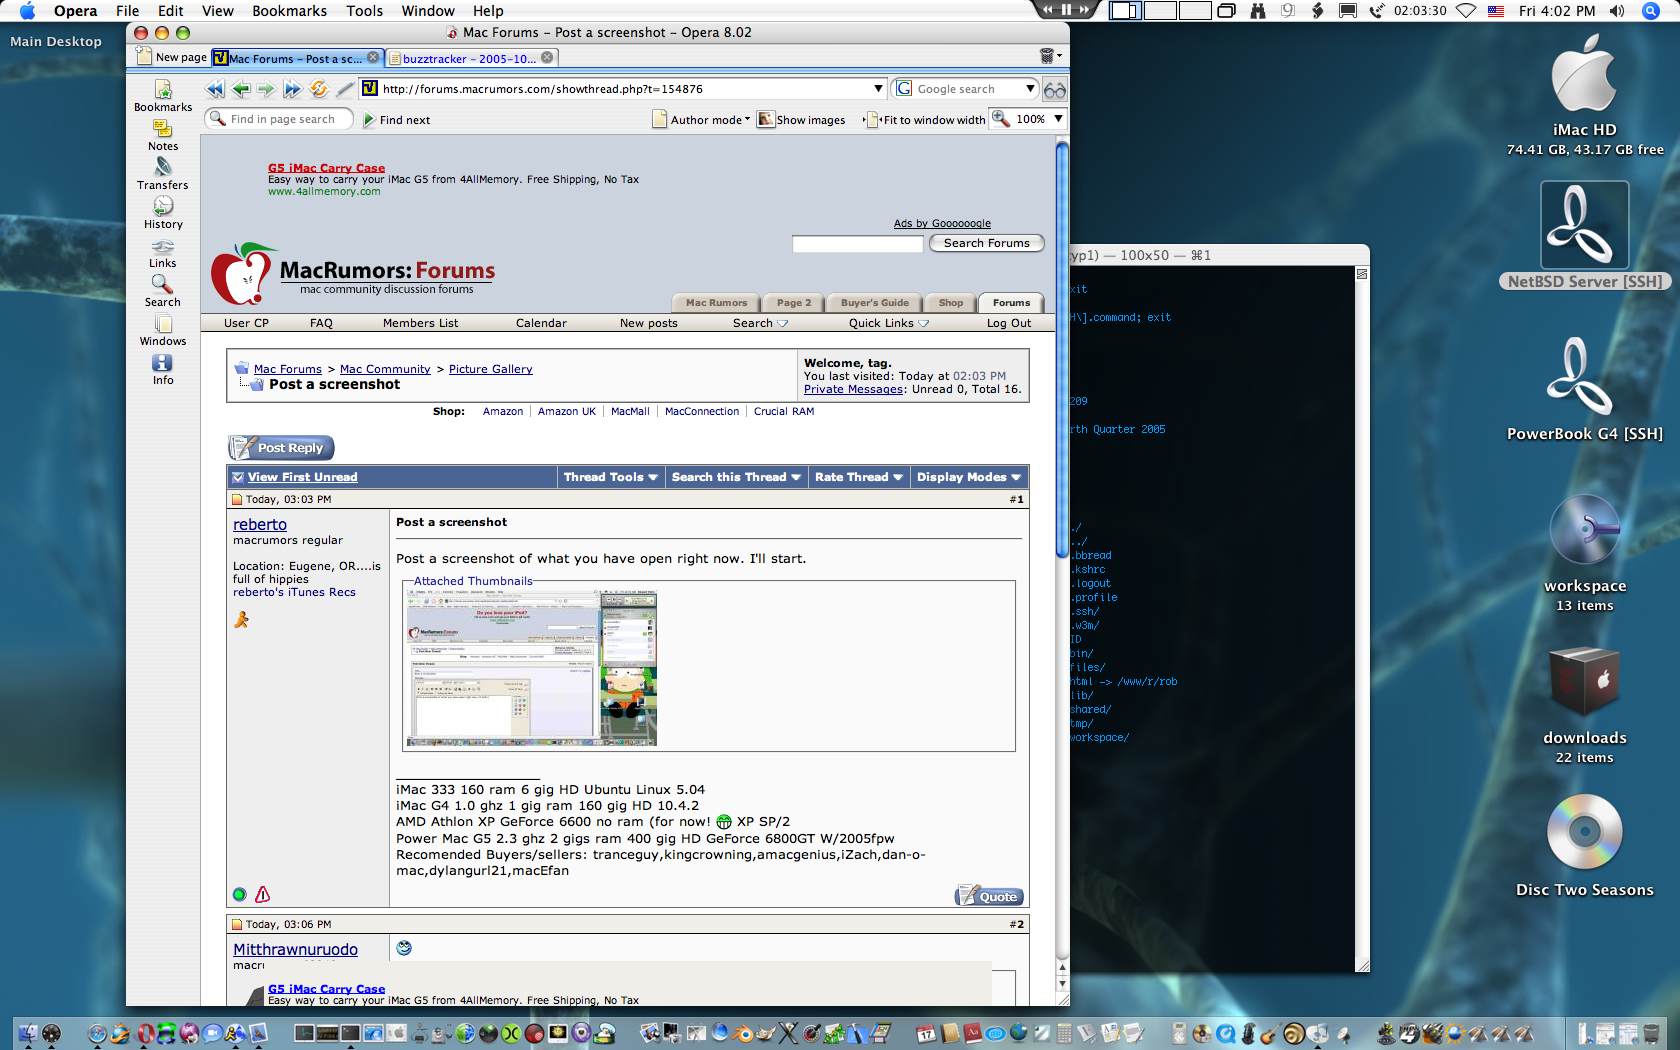Click the forum search text field
1680x1050 pixels.
[857, 244]
